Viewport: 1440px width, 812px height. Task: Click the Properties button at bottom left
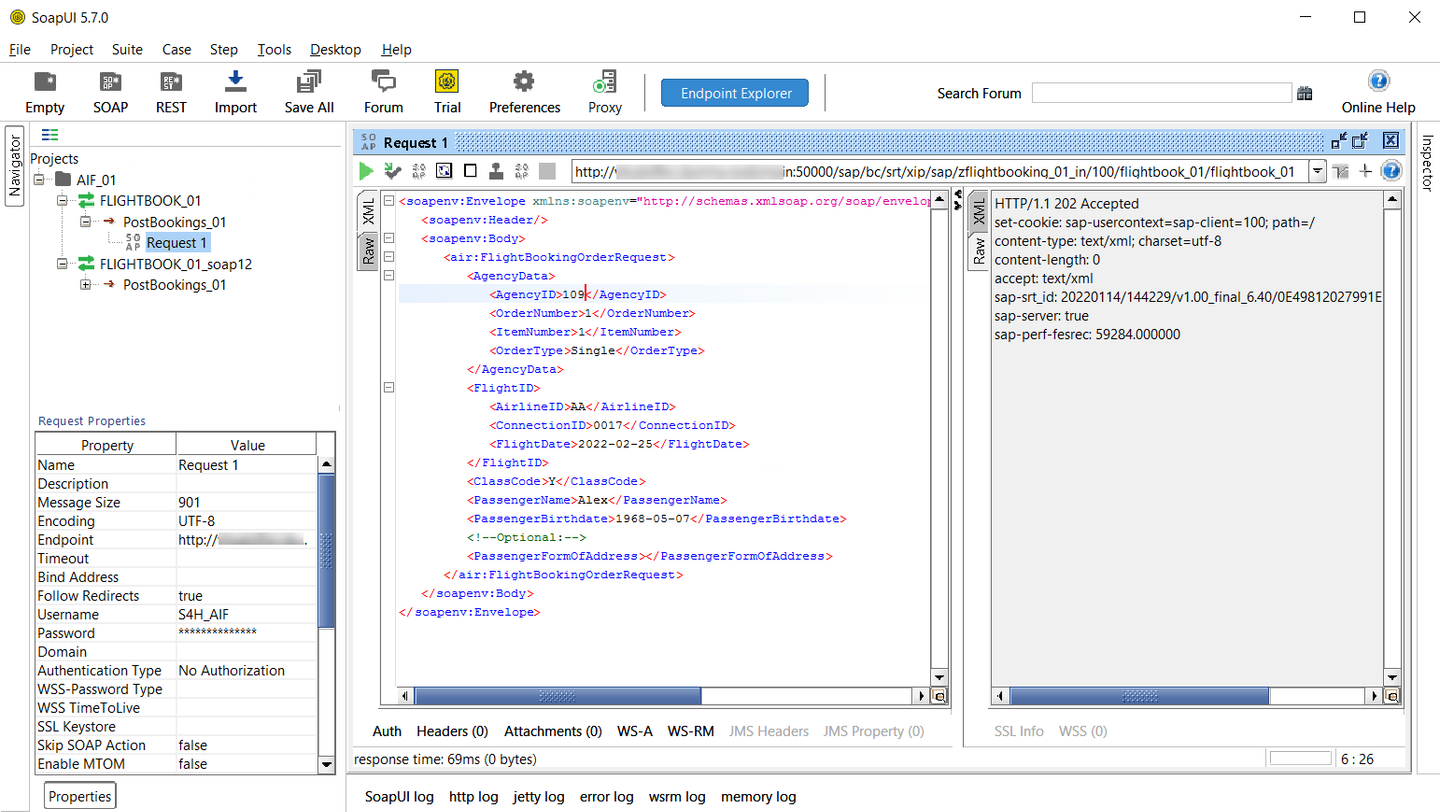tap(80, 796)
